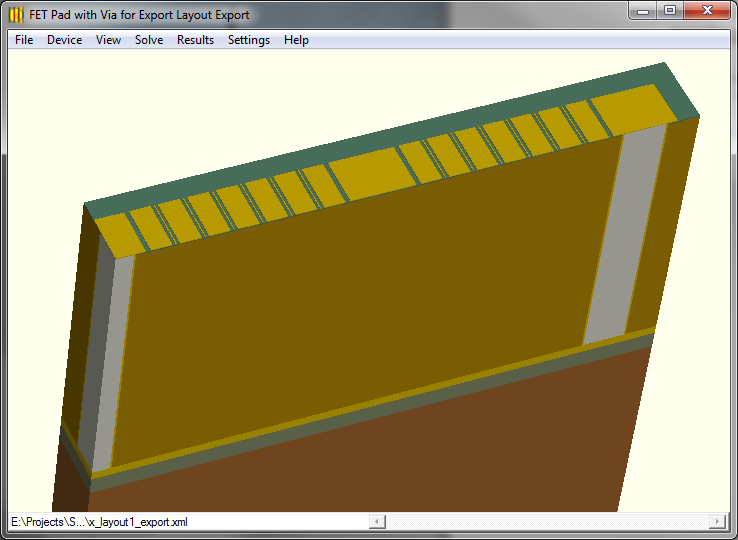The height and width of the screenshot is (540, 738).
Task: Open the Help menu
Action: tap(296, 40)
